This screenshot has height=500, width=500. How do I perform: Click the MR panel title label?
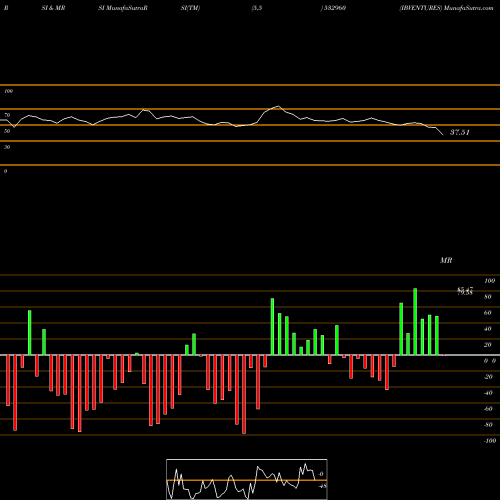click(446, 260)
